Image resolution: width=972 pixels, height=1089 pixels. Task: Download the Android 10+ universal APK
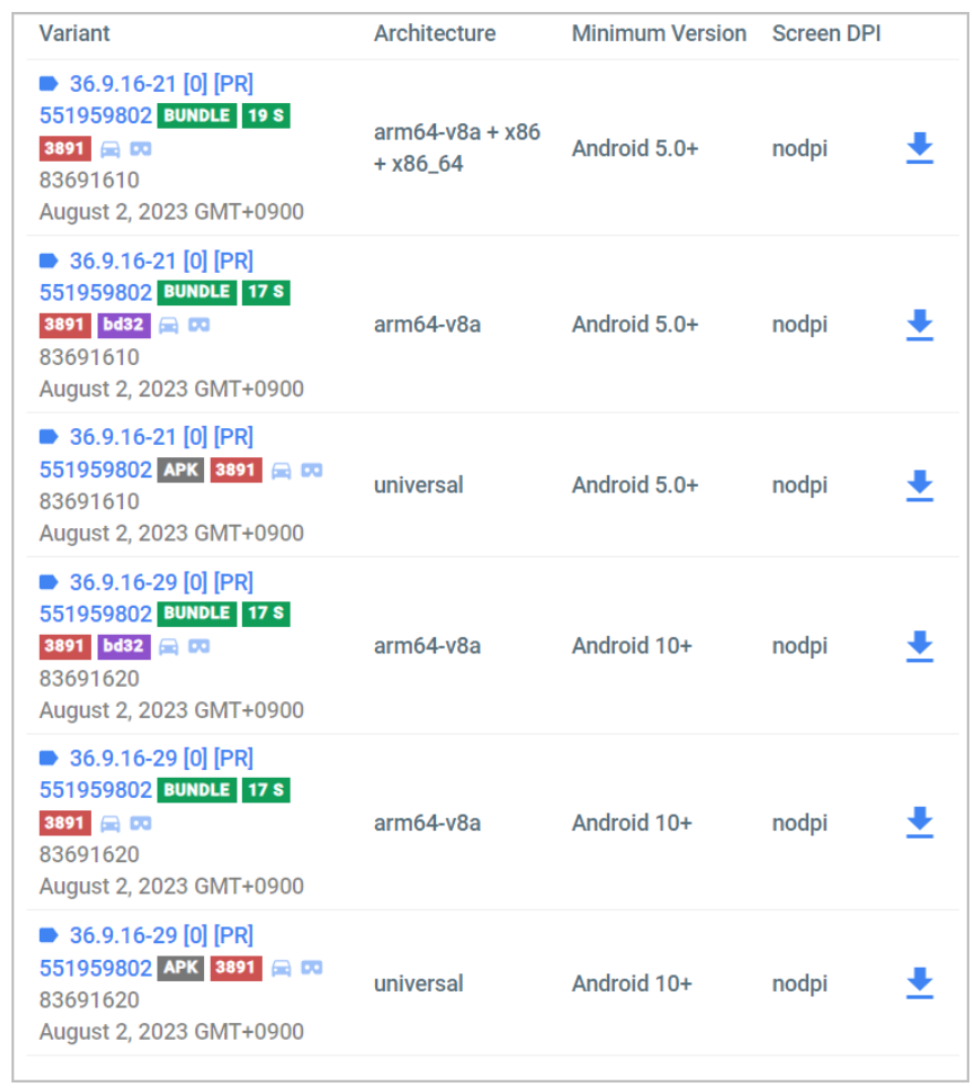919,983
